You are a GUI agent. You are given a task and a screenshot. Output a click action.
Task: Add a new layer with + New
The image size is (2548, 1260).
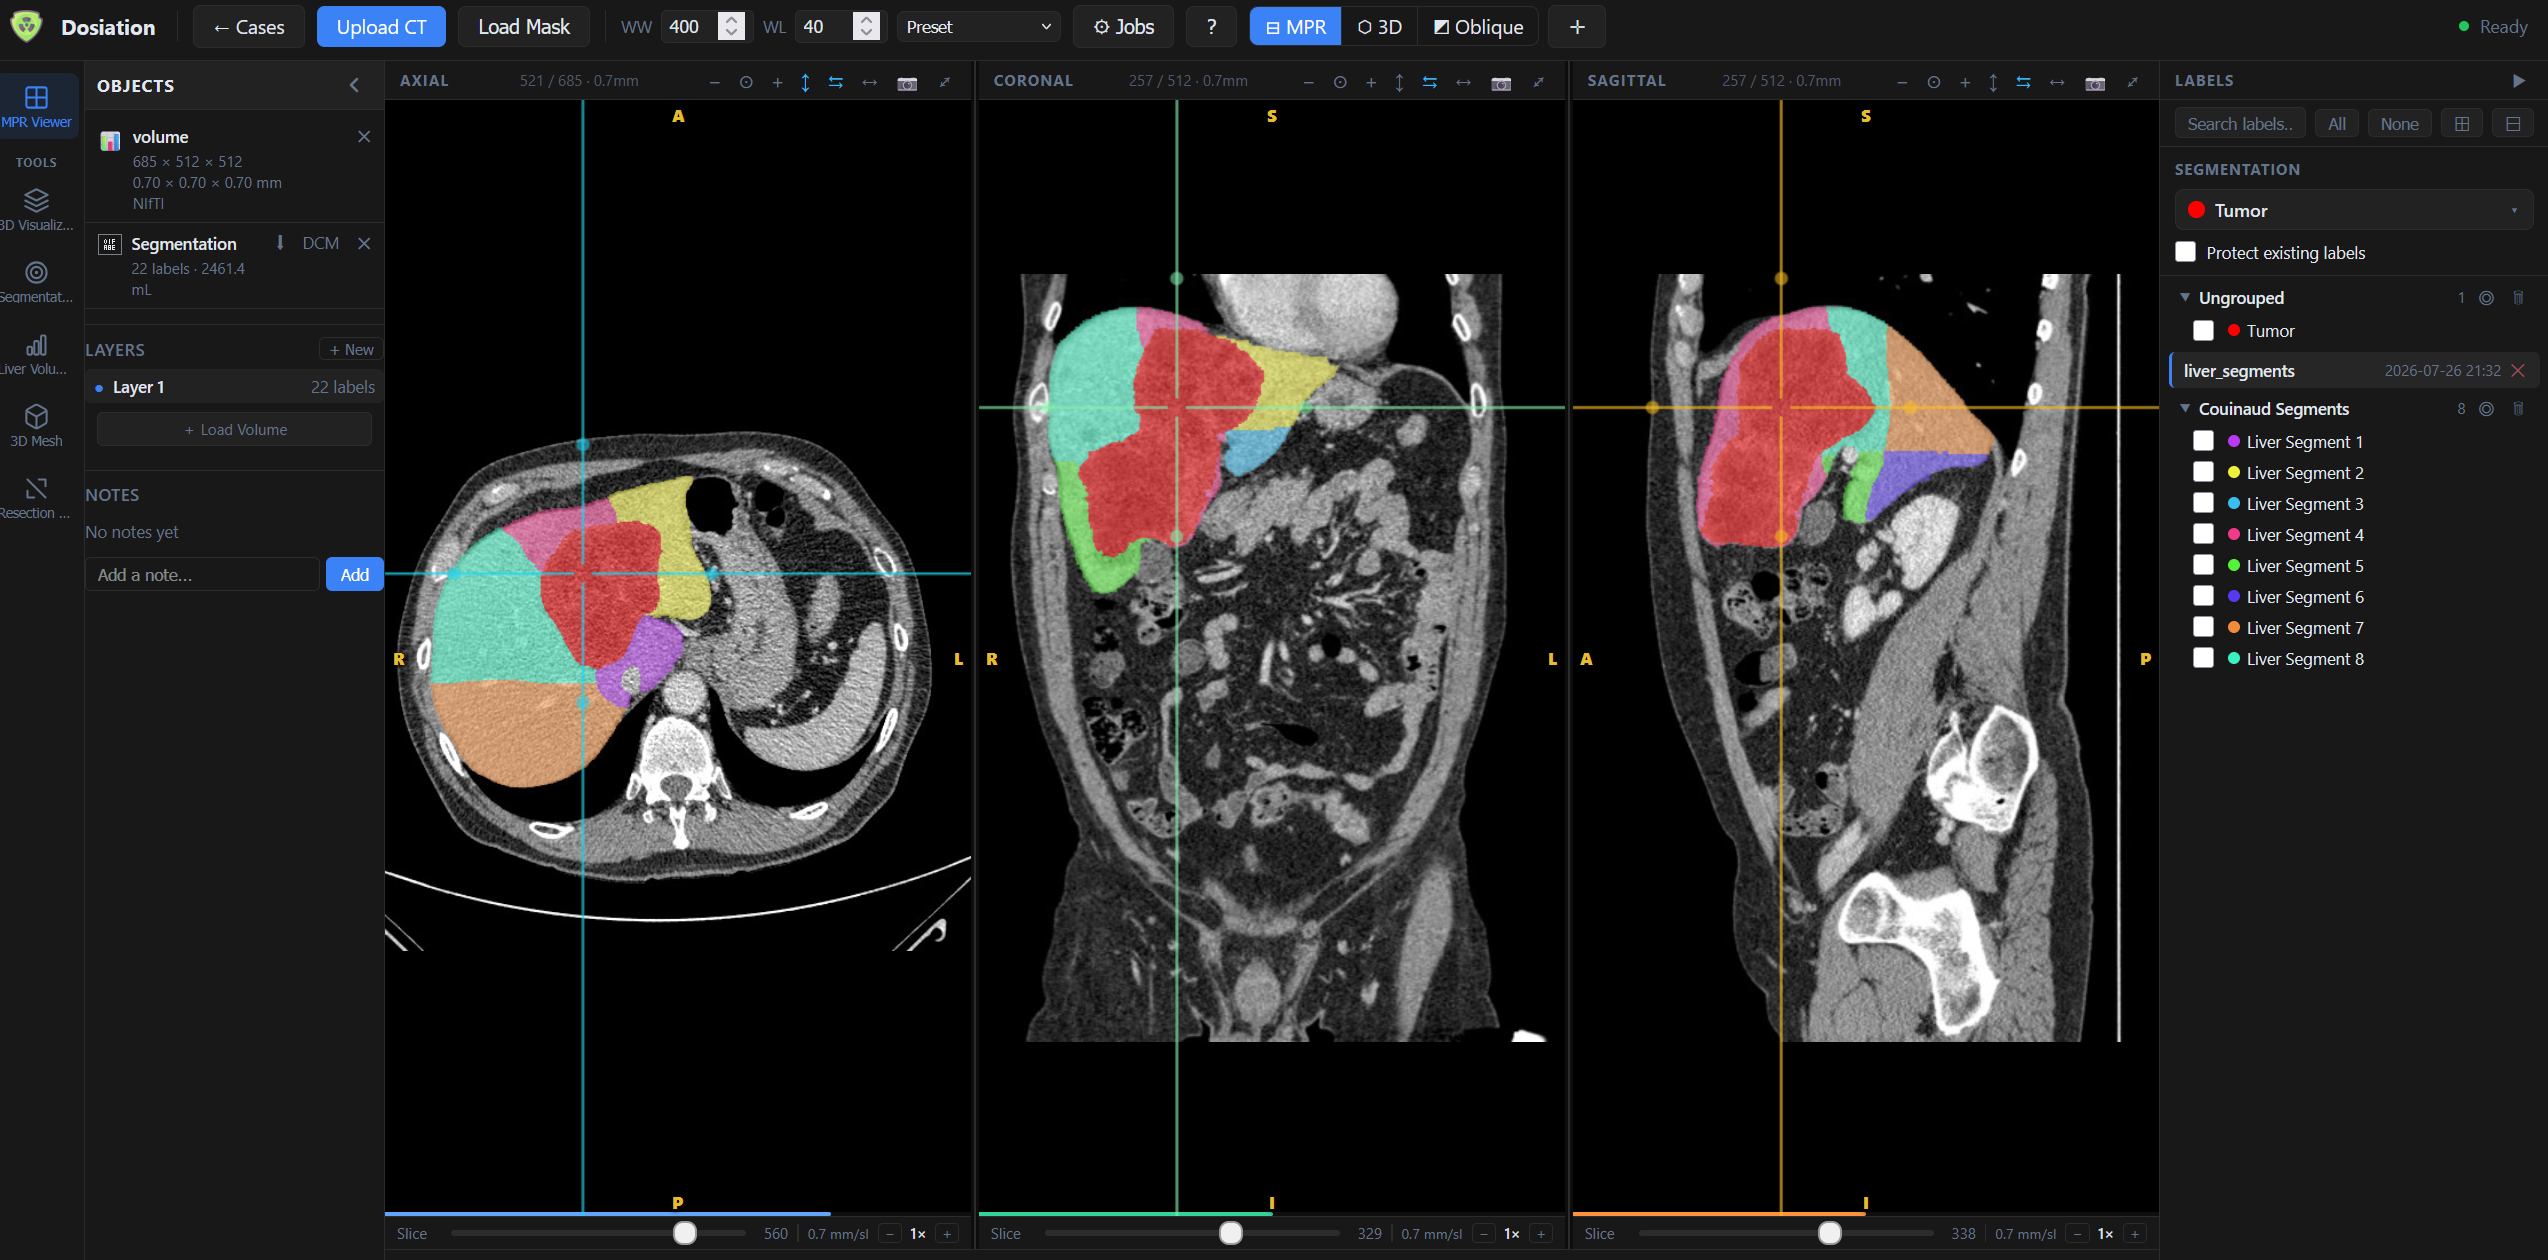tap(351, 349)
